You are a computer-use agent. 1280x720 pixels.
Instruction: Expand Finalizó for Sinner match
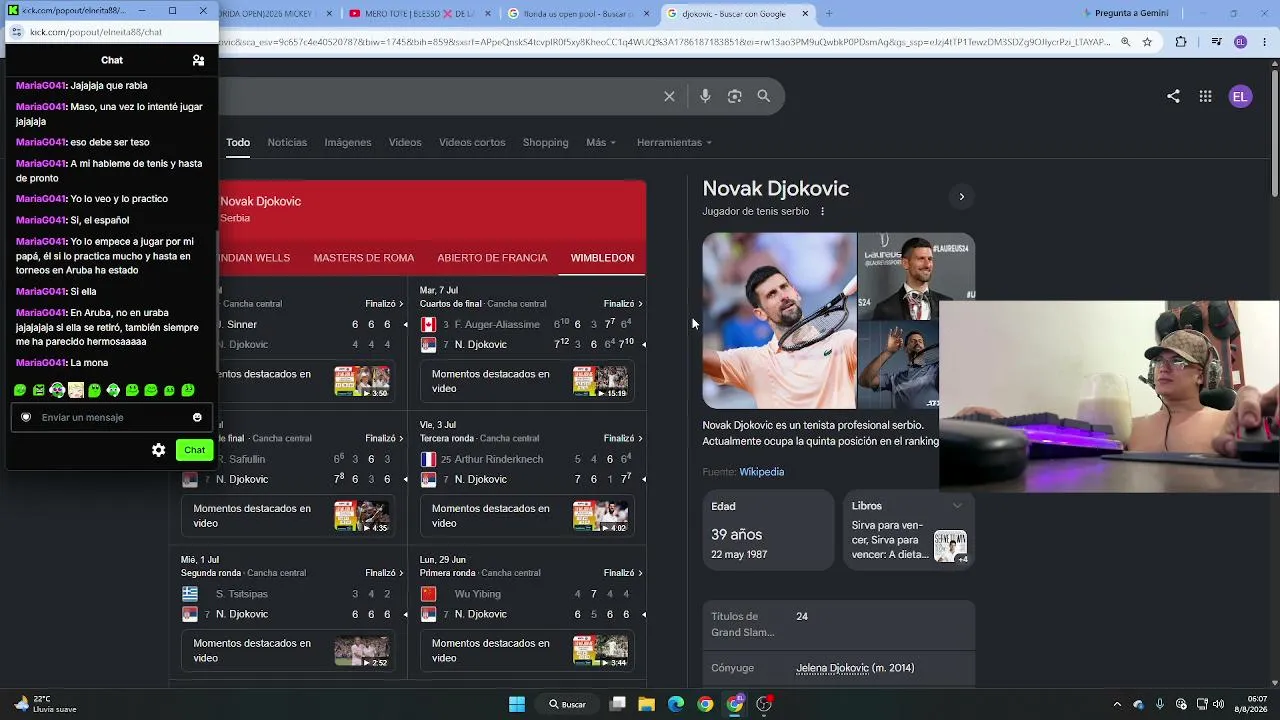pos(384,303)
